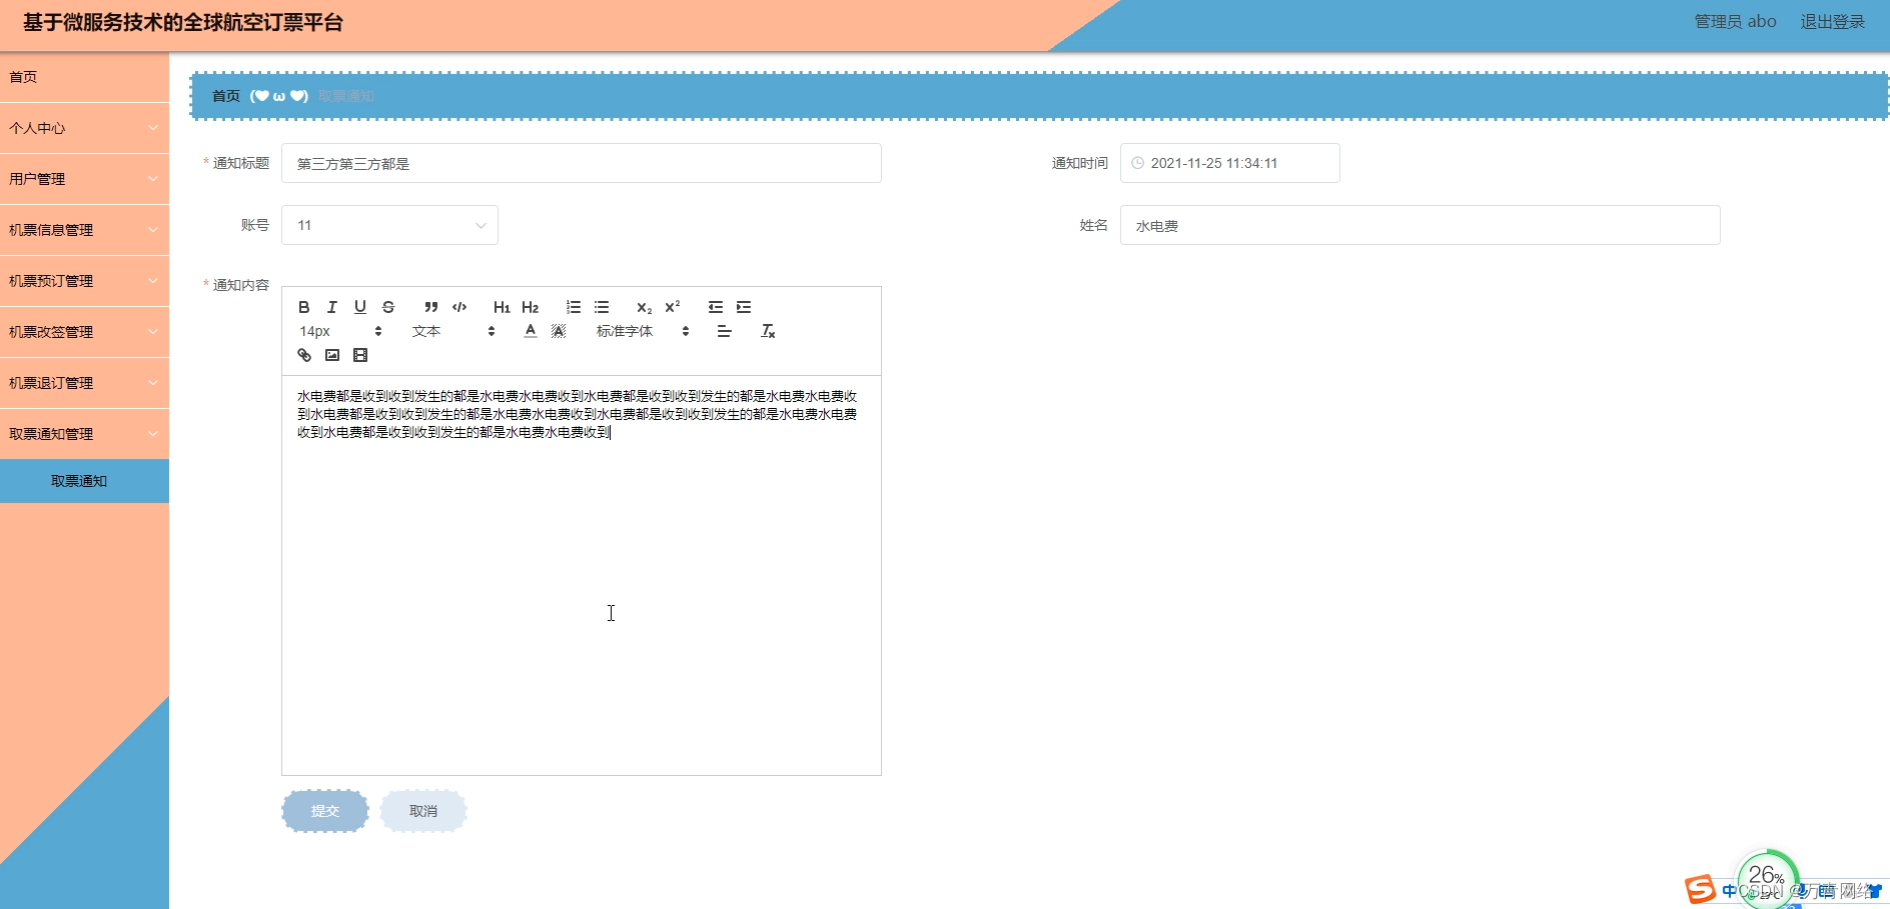This screenshot has height=909, width=1890.
Task: Apply italic formatting in the editor toolbar
Action: pyautogui.click(x=332, y=307)
